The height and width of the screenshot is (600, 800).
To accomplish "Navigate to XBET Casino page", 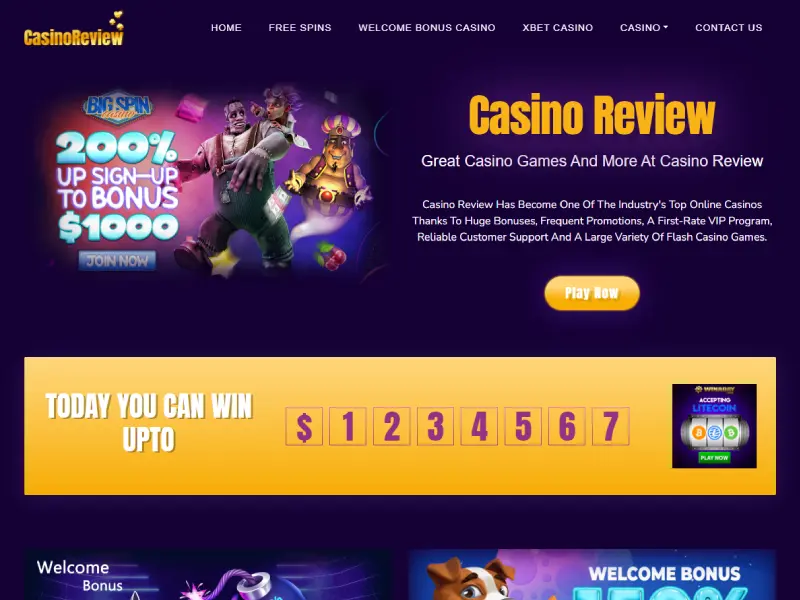I will 558,28.
